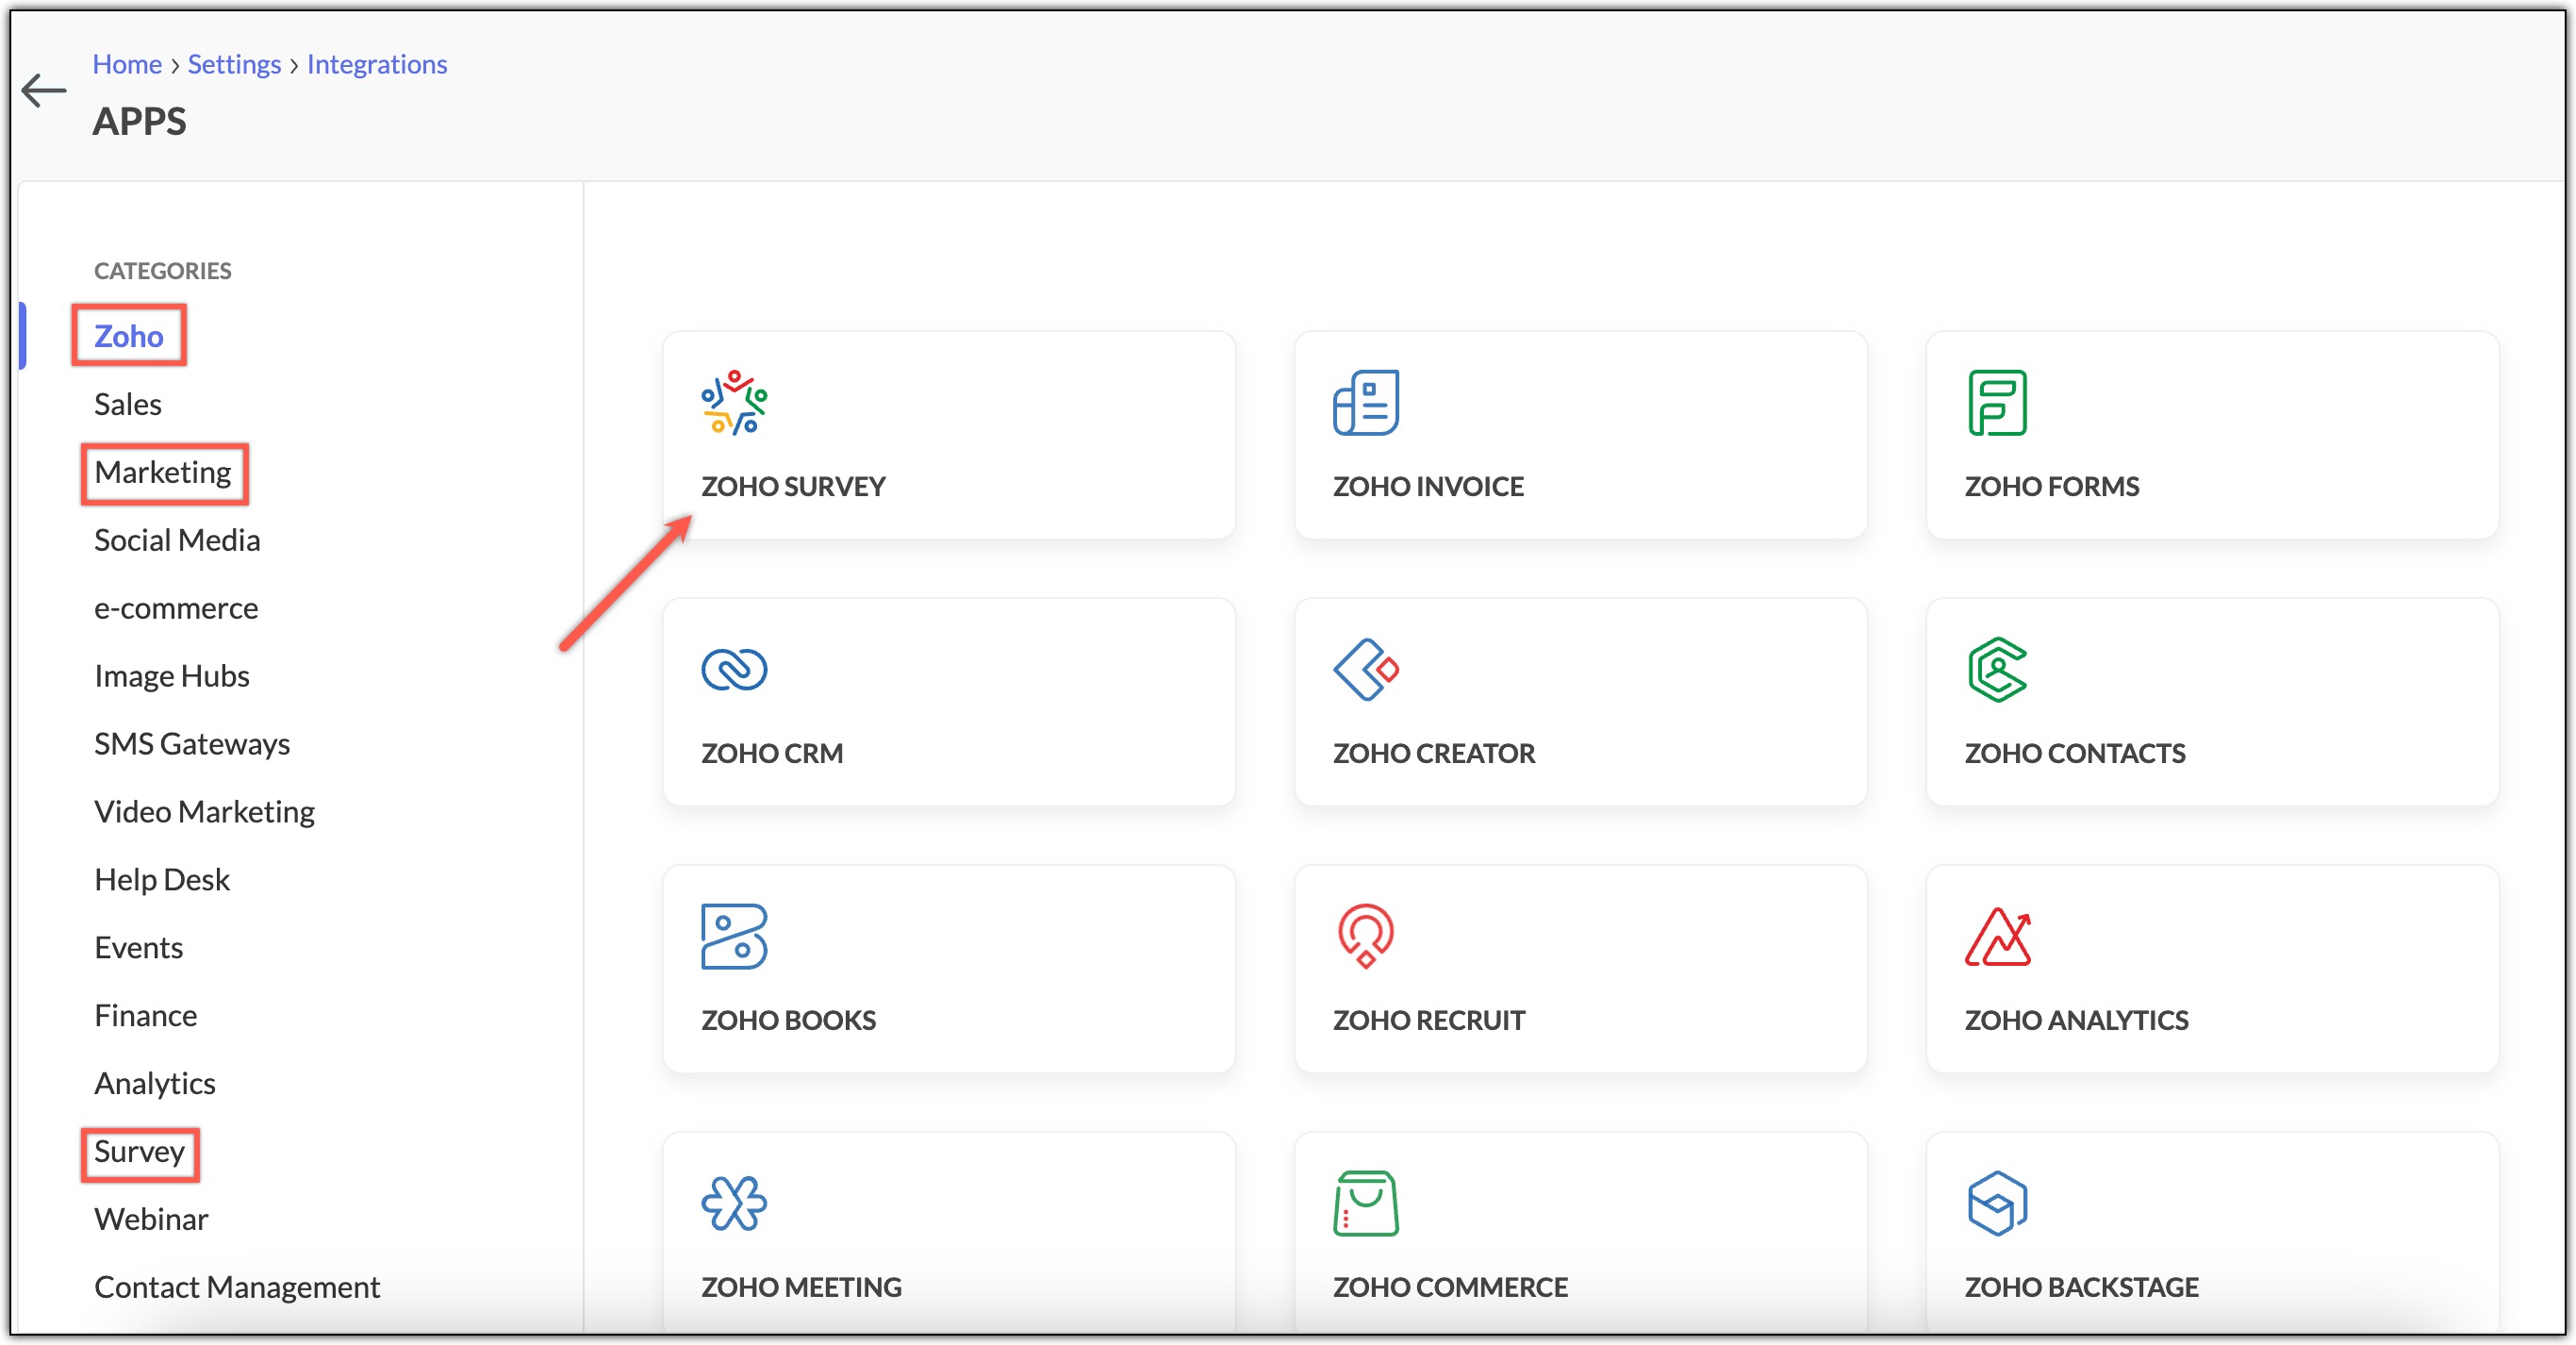This screenshot has height=1345, width=2576.
Task: Choose the Survey category
Action: pos(140,1152)
